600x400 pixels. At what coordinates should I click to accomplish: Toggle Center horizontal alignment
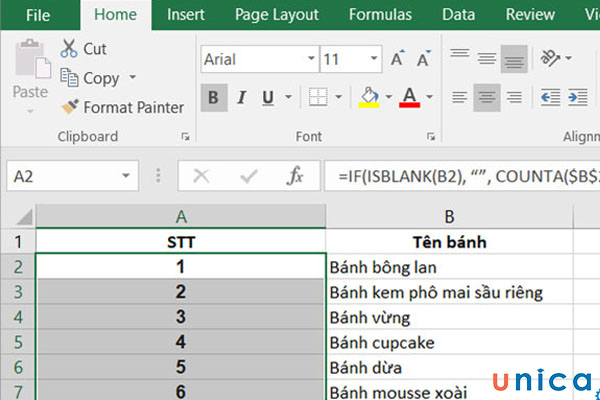tap(487, 98)
